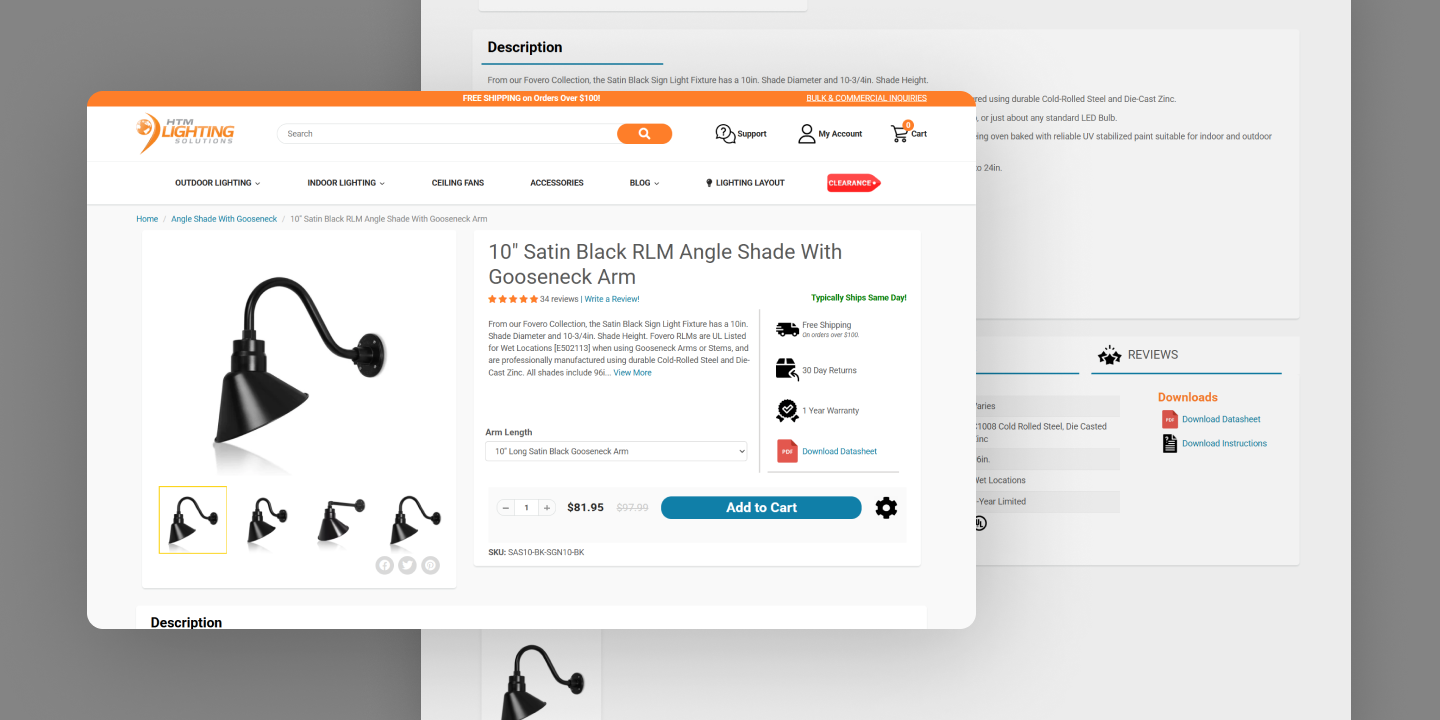Open the Ceiling Fans menu item
The height and width of the screenshot is (720, 1440).
coord(458,183)
